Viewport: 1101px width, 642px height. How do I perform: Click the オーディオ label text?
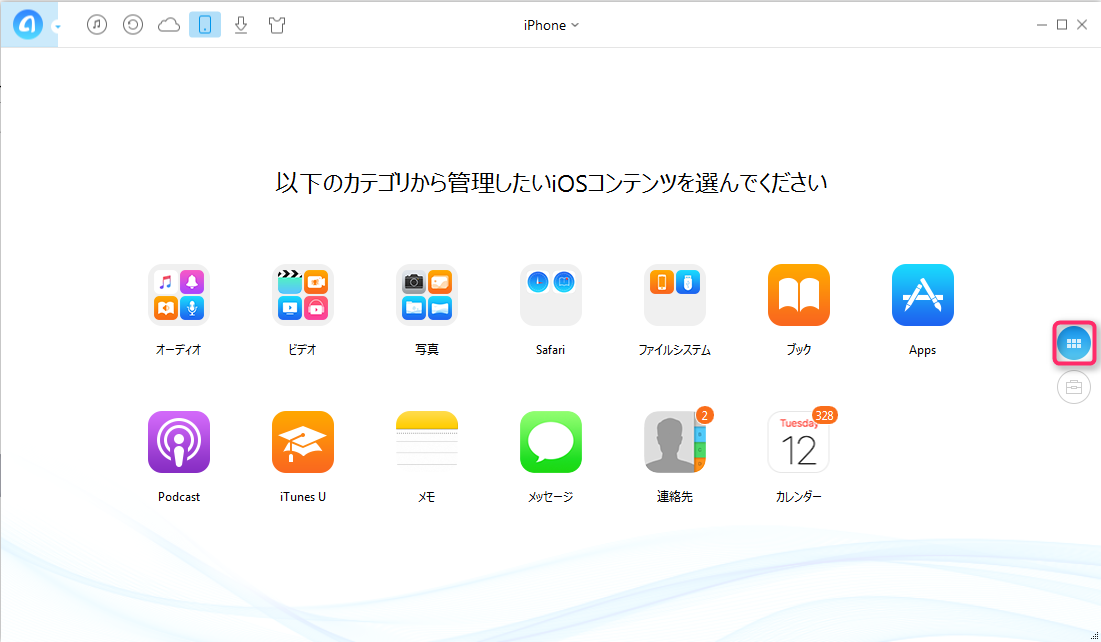pyautogui.click(x=178, y=350)
